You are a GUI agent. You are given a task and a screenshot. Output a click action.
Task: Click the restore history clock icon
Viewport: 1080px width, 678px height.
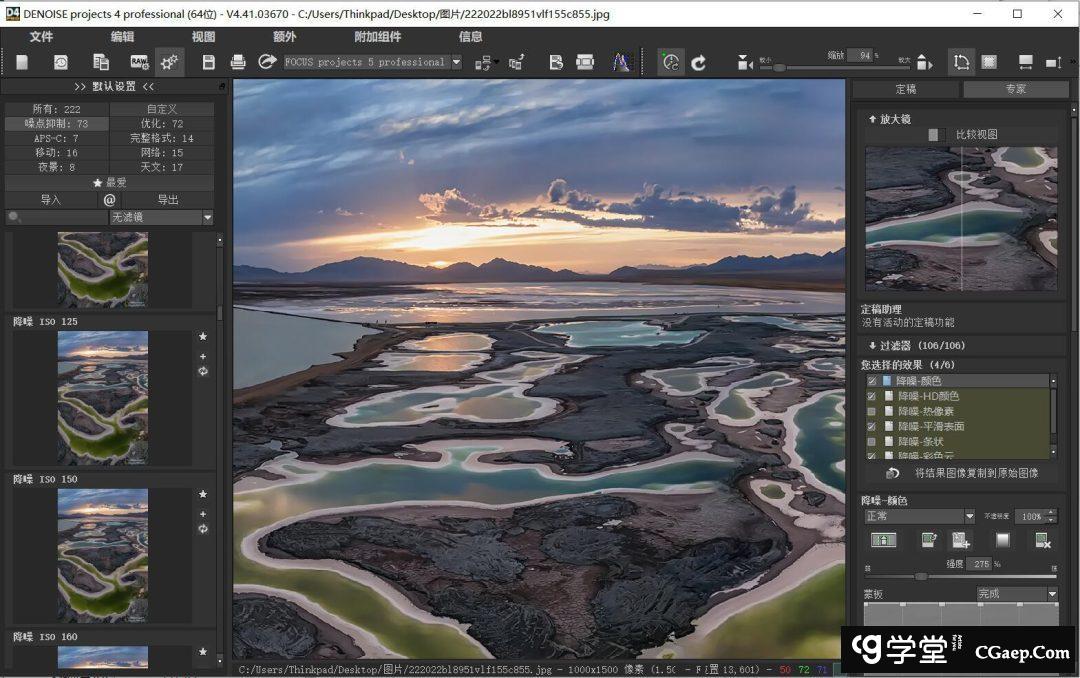click(x=61, y=62)
